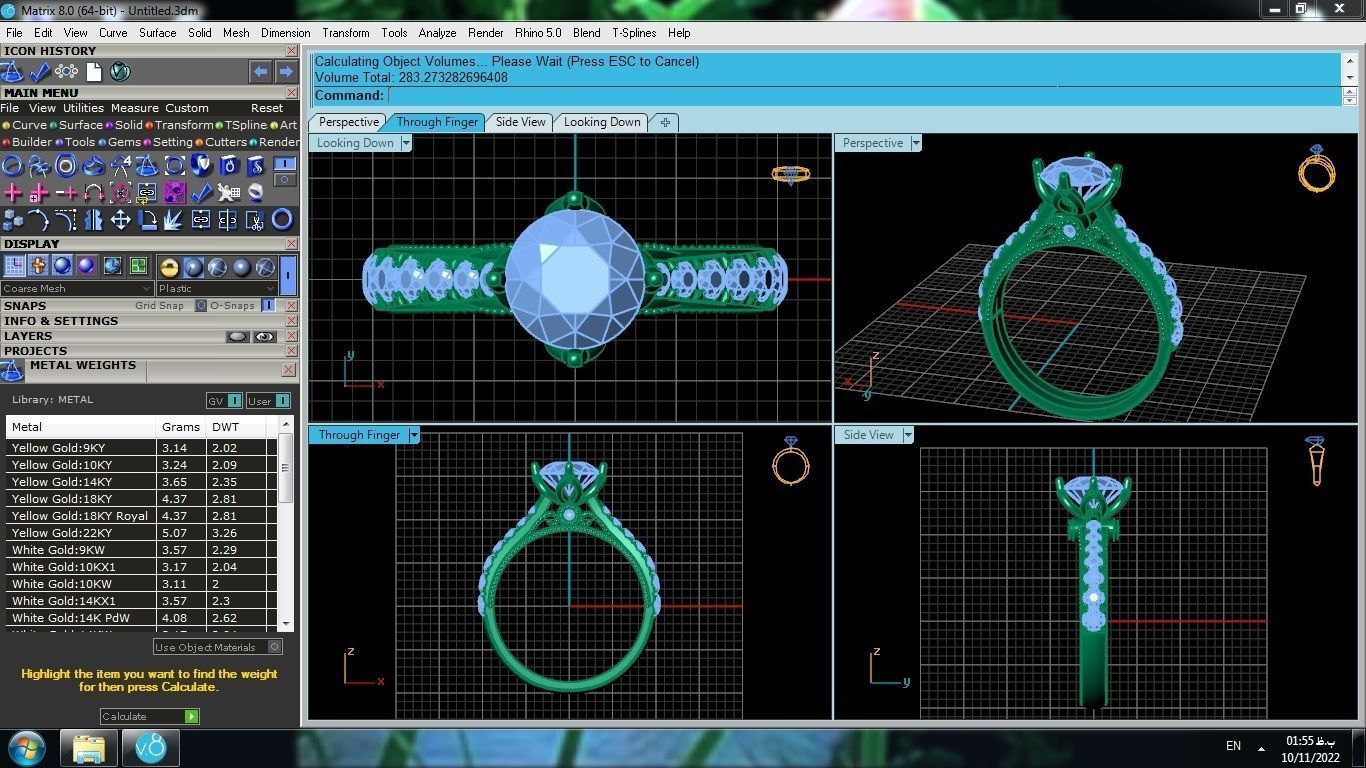Click into the Command input field

(x=864, y=96)
